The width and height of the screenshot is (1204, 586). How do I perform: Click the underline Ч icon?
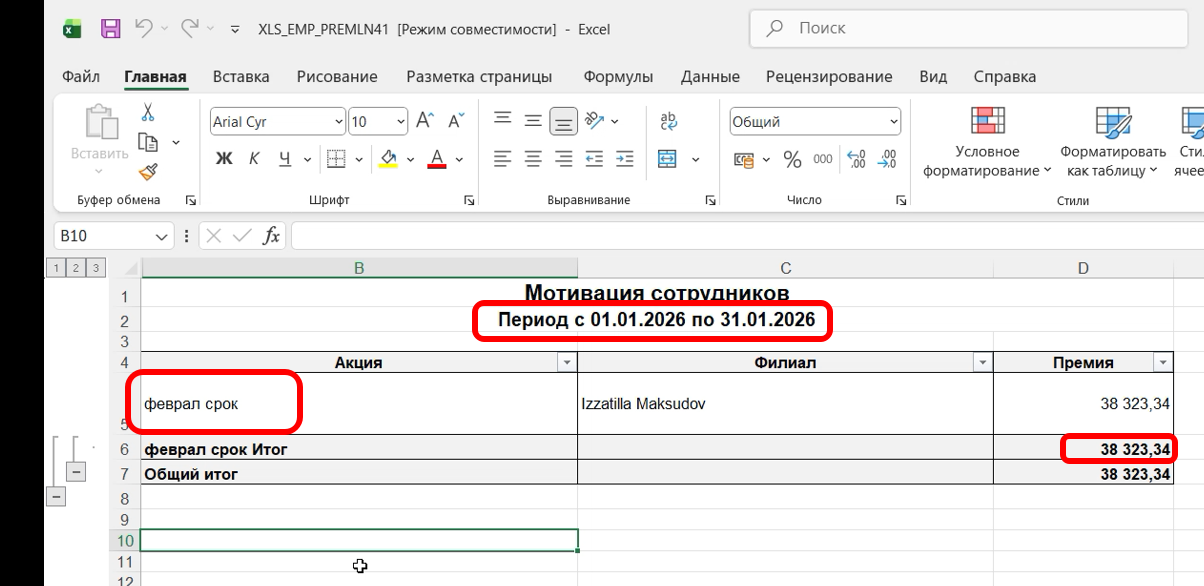point(284,158)
